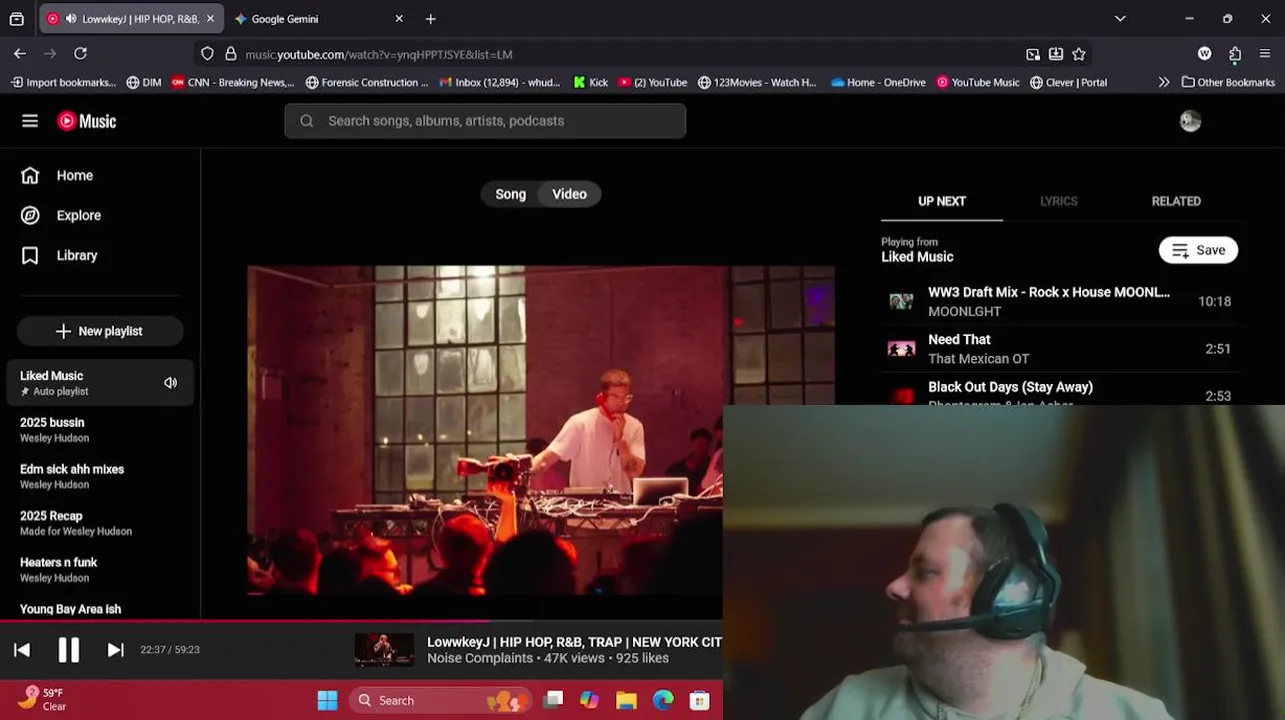Skip to next track
The width and height of the screenshot is (1285, 720).
(115, 650)
